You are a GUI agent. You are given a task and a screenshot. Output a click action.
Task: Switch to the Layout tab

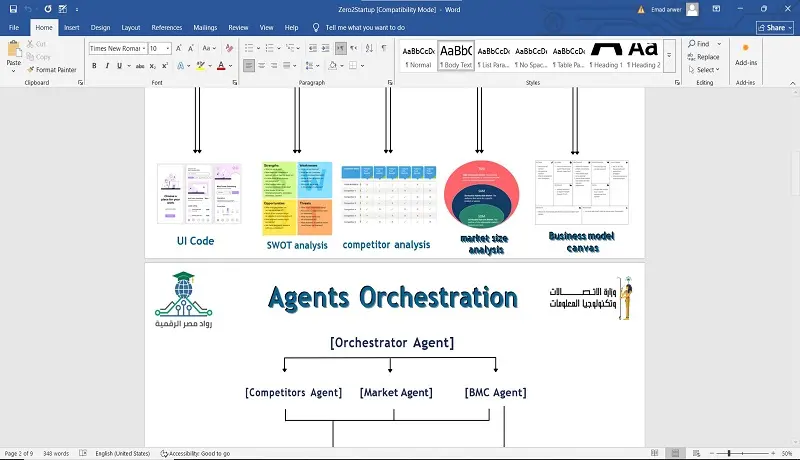(x=131, y=28)
